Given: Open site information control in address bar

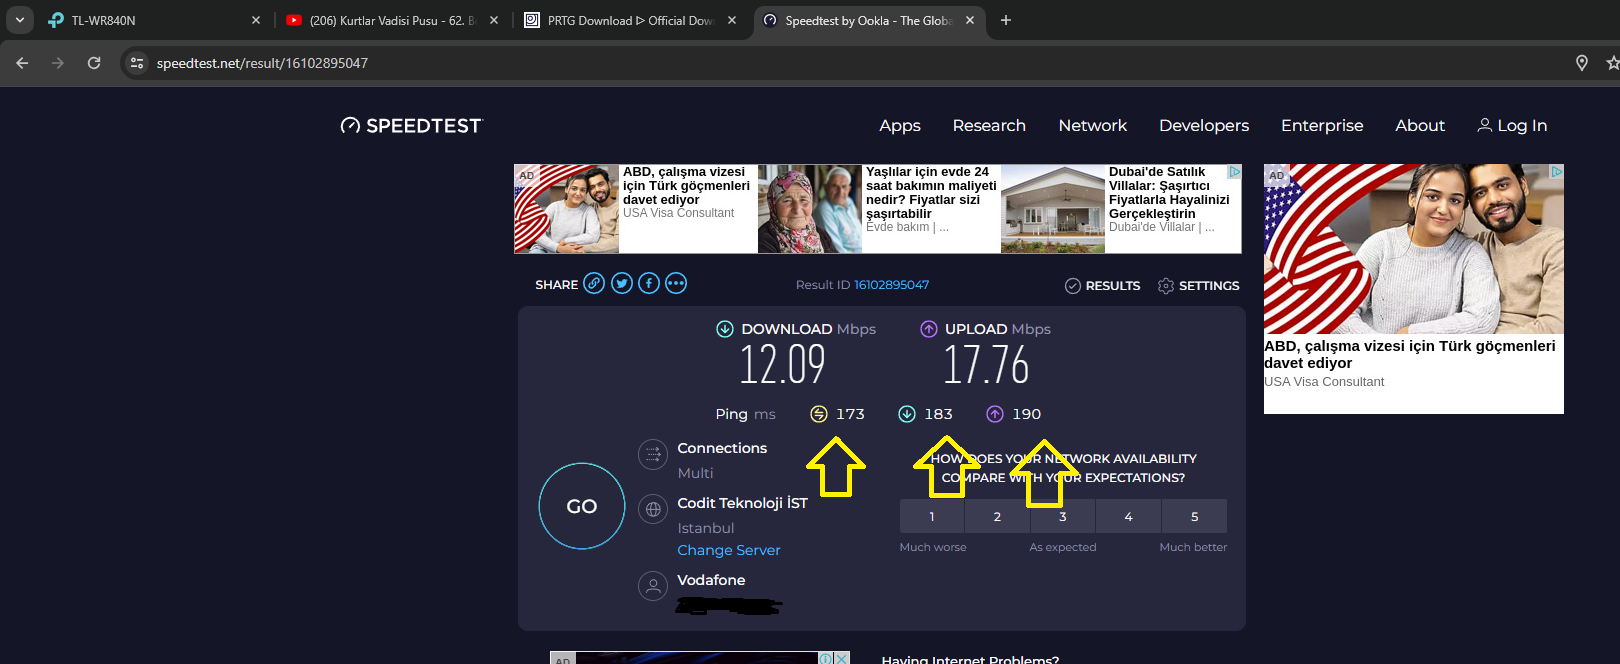Looking at the screenshot, I should [x=138, y=63].
